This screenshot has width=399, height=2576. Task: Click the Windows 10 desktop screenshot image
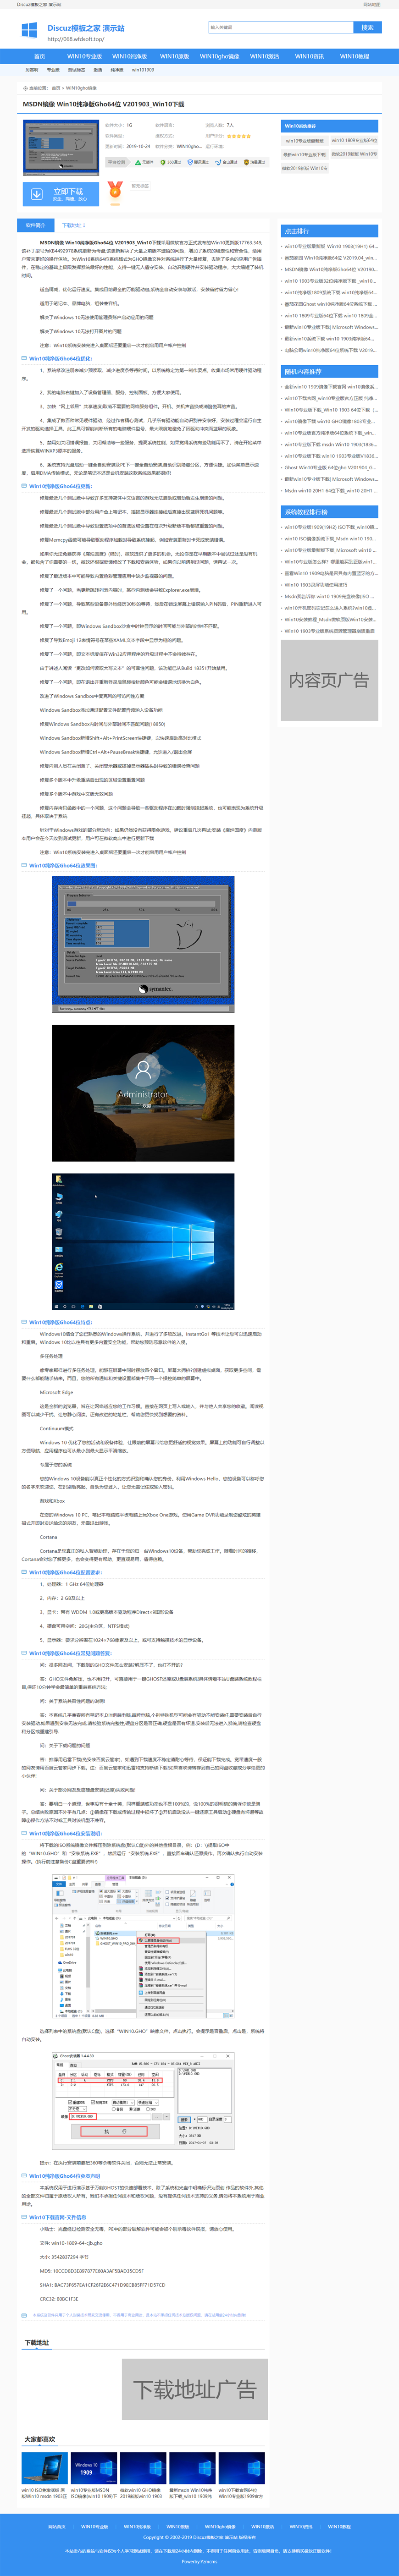tap(143, 1242)
